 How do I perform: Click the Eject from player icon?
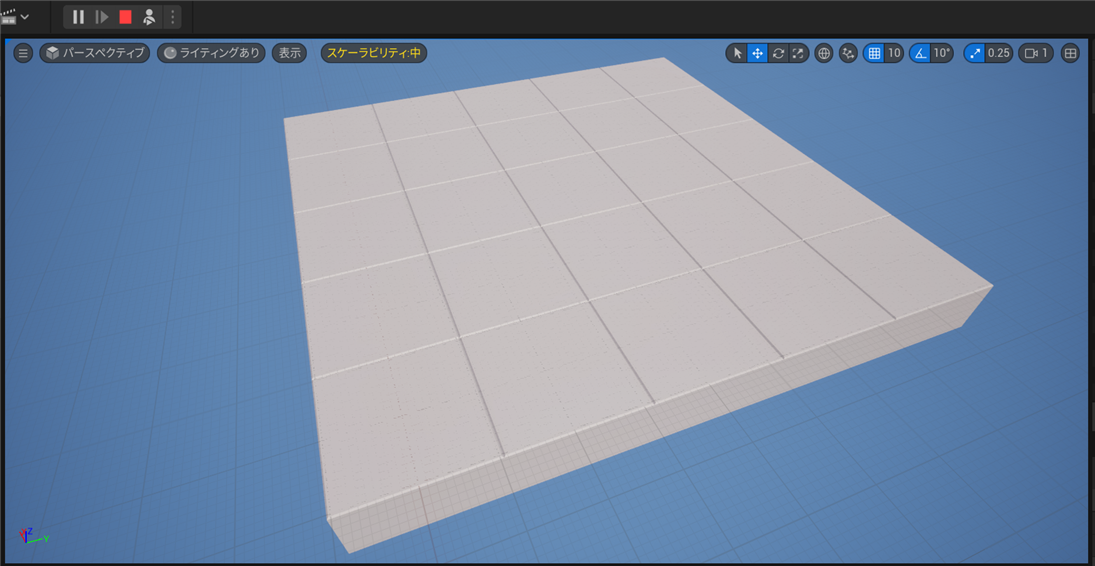pos(149,17)
